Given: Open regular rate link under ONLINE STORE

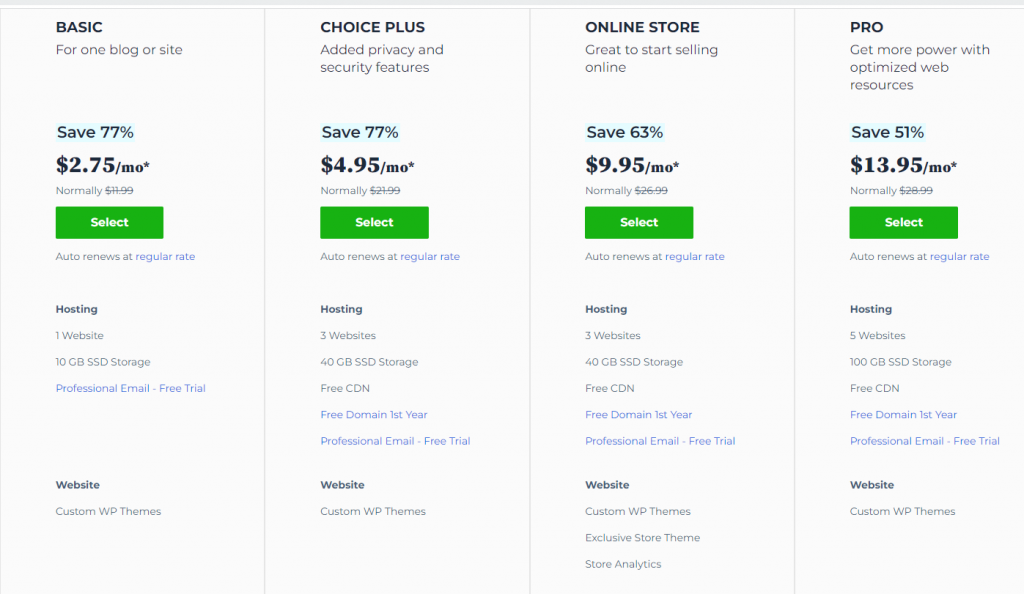Looking at the screenshot, I should pyautogui.click(x=695, y=257).
